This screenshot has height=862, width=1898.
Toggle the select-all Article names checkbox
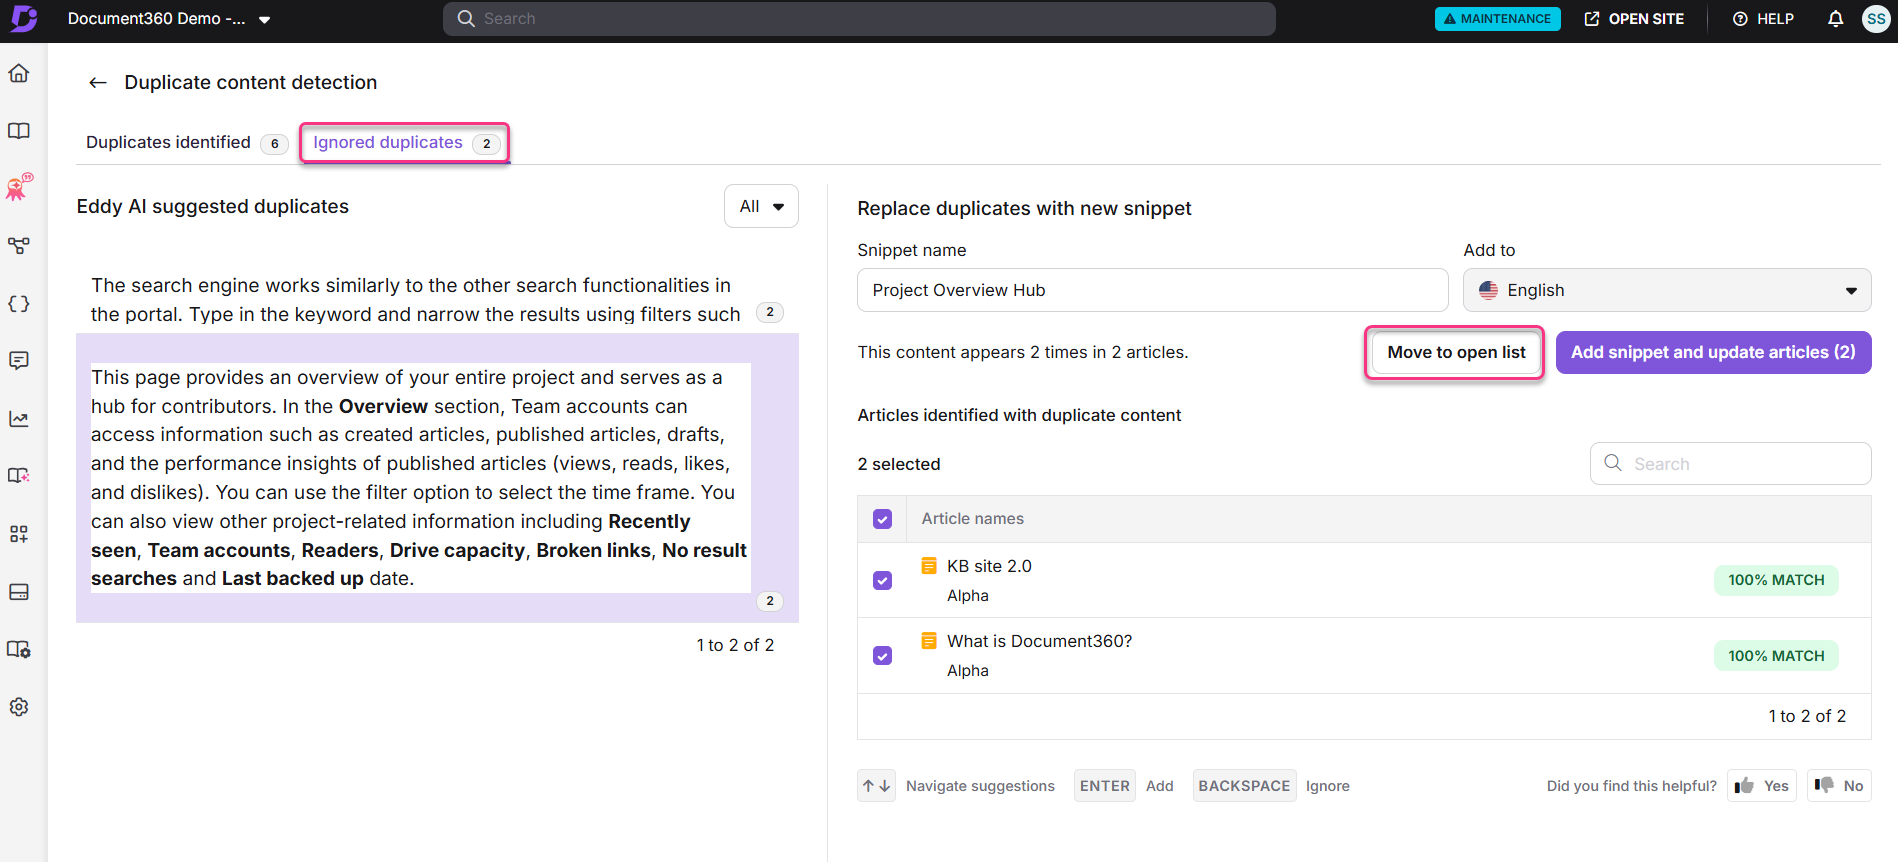[x=882, y=519]
